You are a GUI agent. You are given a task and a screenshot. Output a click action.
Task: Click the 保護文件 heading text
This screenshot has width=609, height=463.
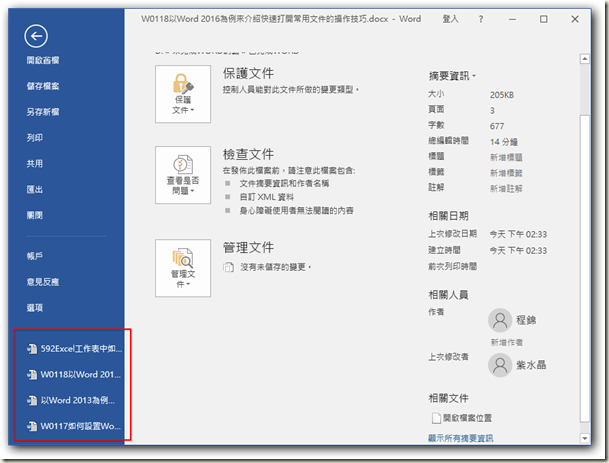coord(248,73)
